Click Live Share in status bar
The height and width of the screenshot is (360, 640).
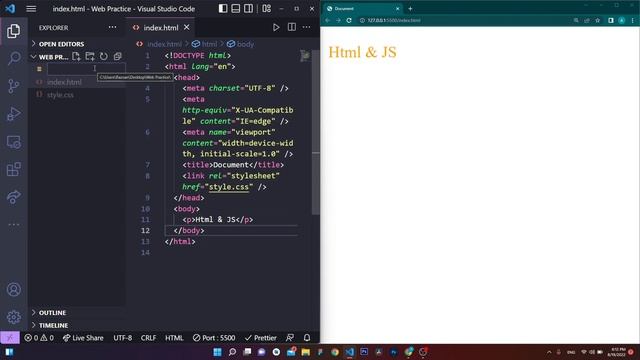[83, 338]
